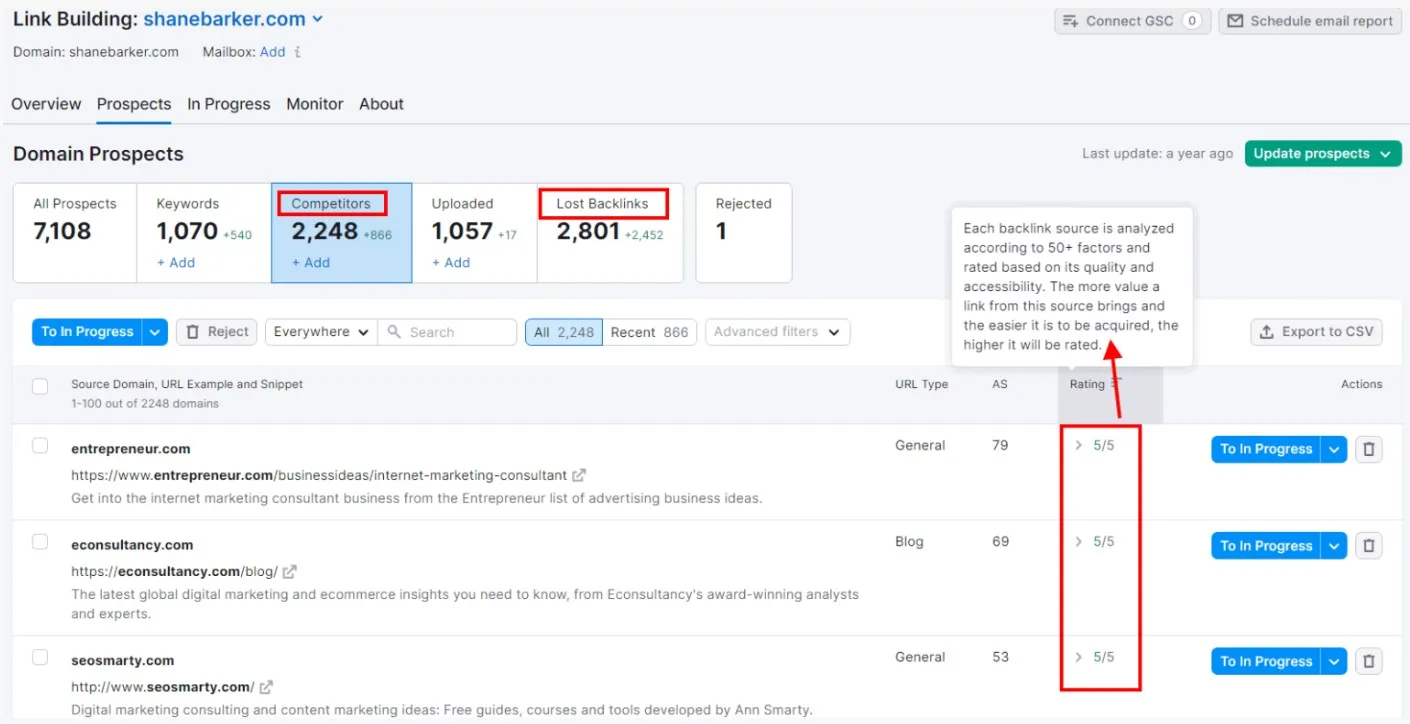Switch to the In Progress tab
The height and width of the screenshot is (724, 1410).
point(229,104)
